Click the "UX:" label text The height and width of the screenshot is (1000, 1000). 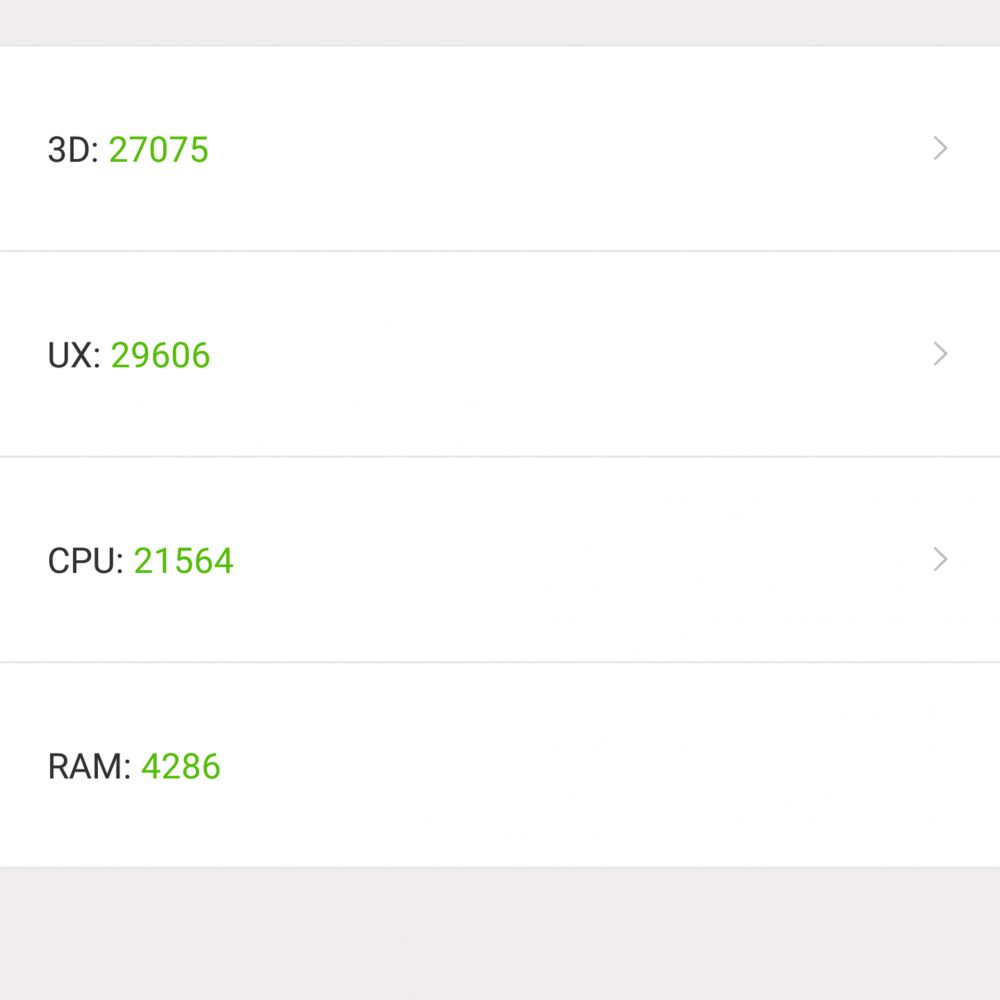tap(74, 355)
